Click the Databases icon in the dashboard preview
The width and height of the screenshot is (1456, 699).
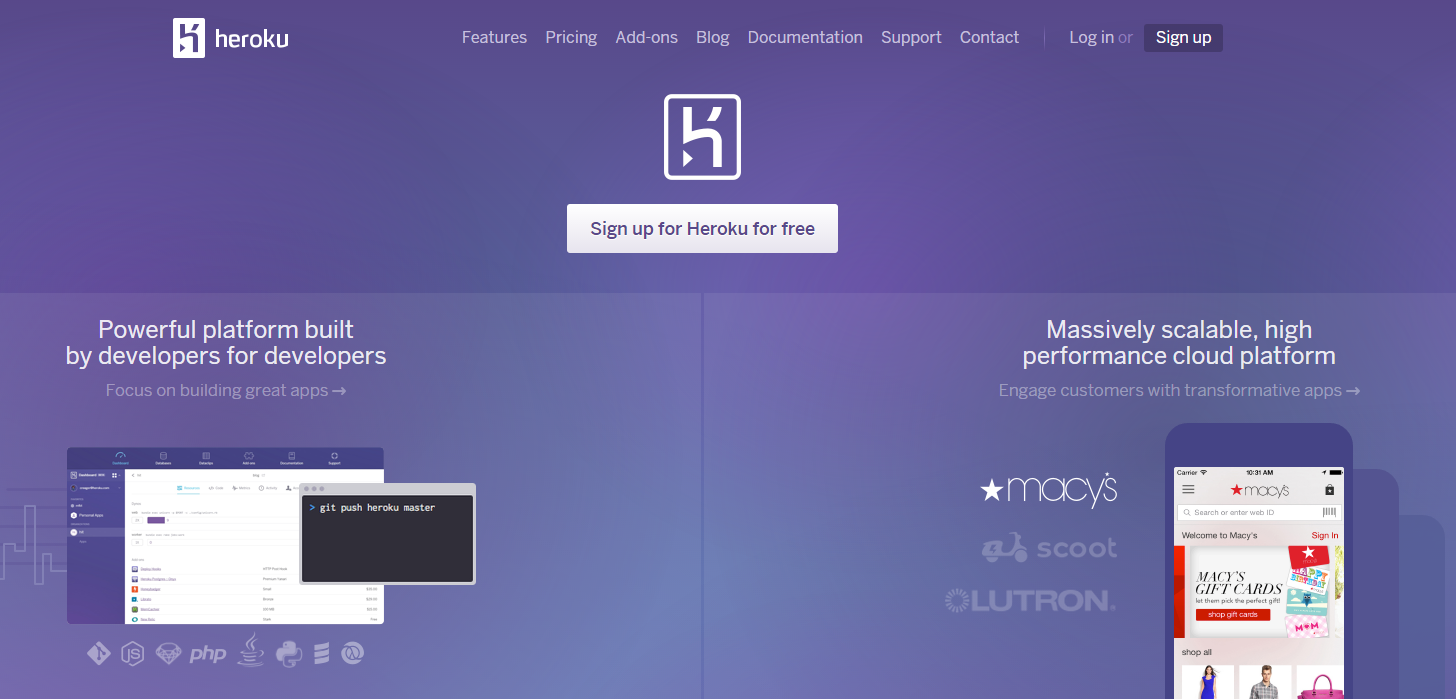tap(163, 457)
